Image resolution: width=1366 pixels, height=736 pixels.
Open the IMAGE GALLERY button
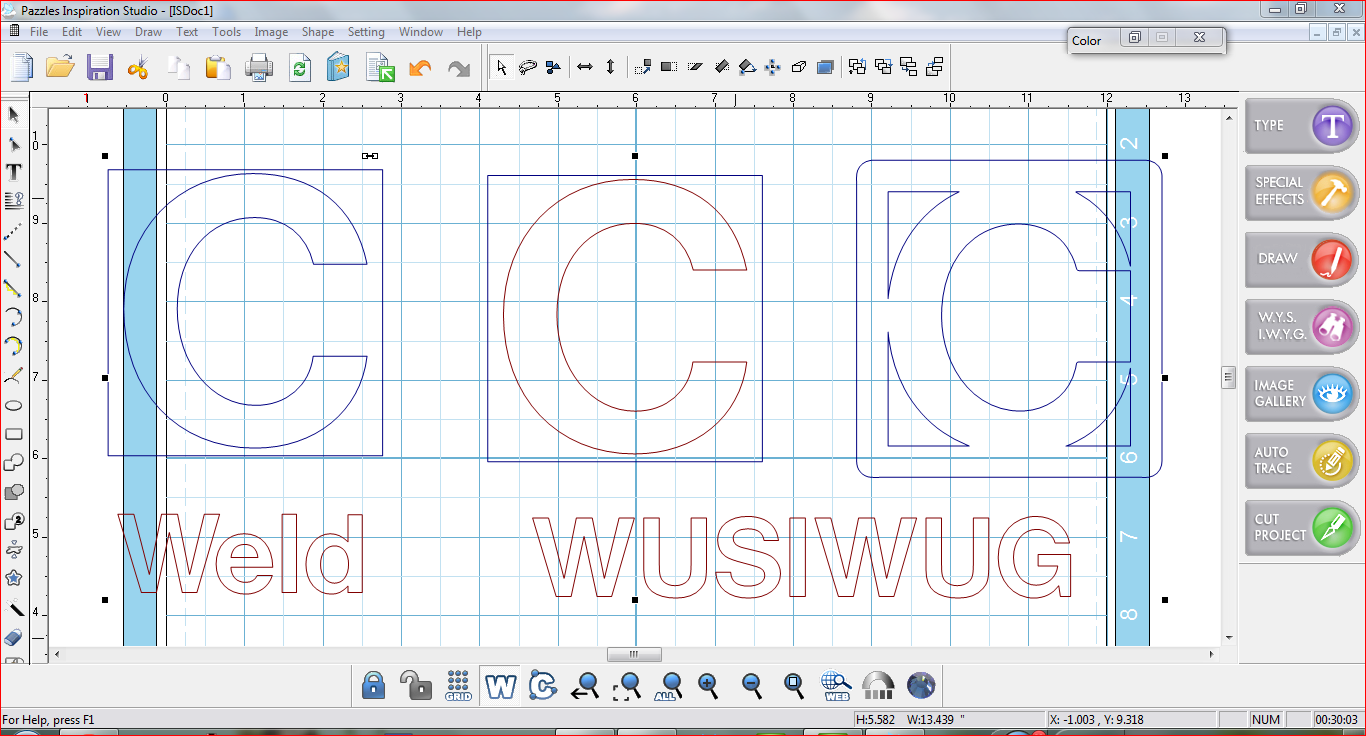coord(1302,393)
